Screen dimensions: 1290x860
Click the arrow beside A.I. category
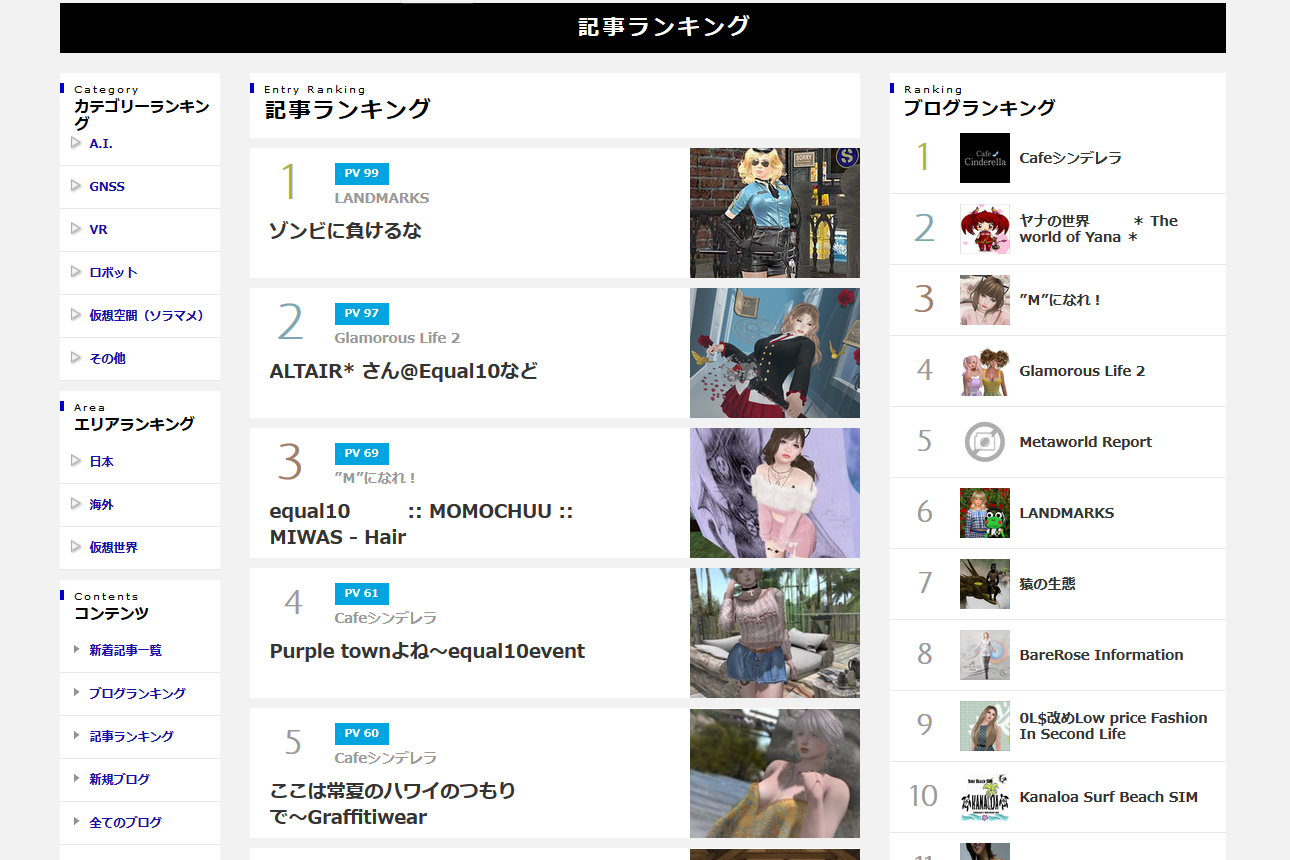pyautogui.click(x=76, y=143)
